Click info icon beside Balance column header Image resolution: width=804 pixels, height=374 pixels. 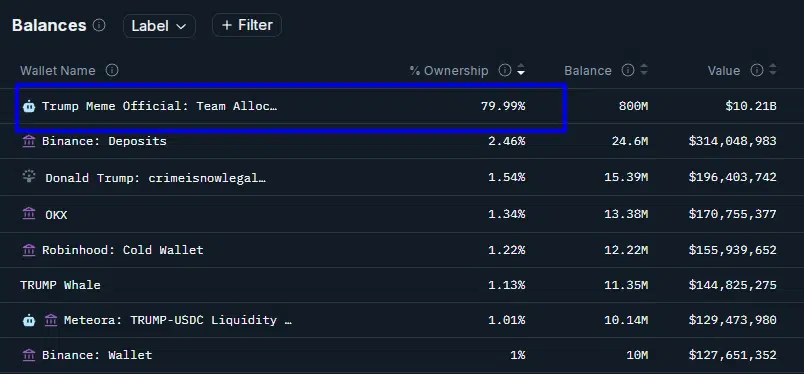pos(628,70)
